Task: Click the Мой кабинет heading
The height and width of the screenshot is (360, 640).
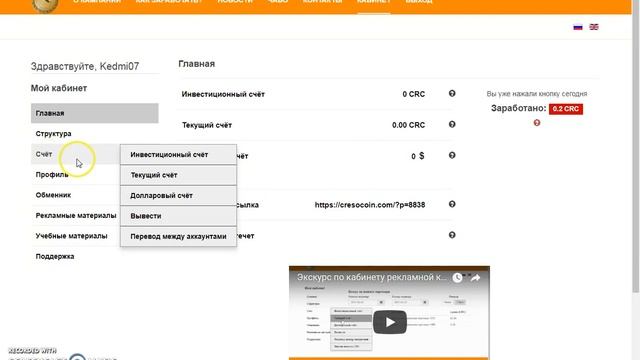Action: [59, 88]
